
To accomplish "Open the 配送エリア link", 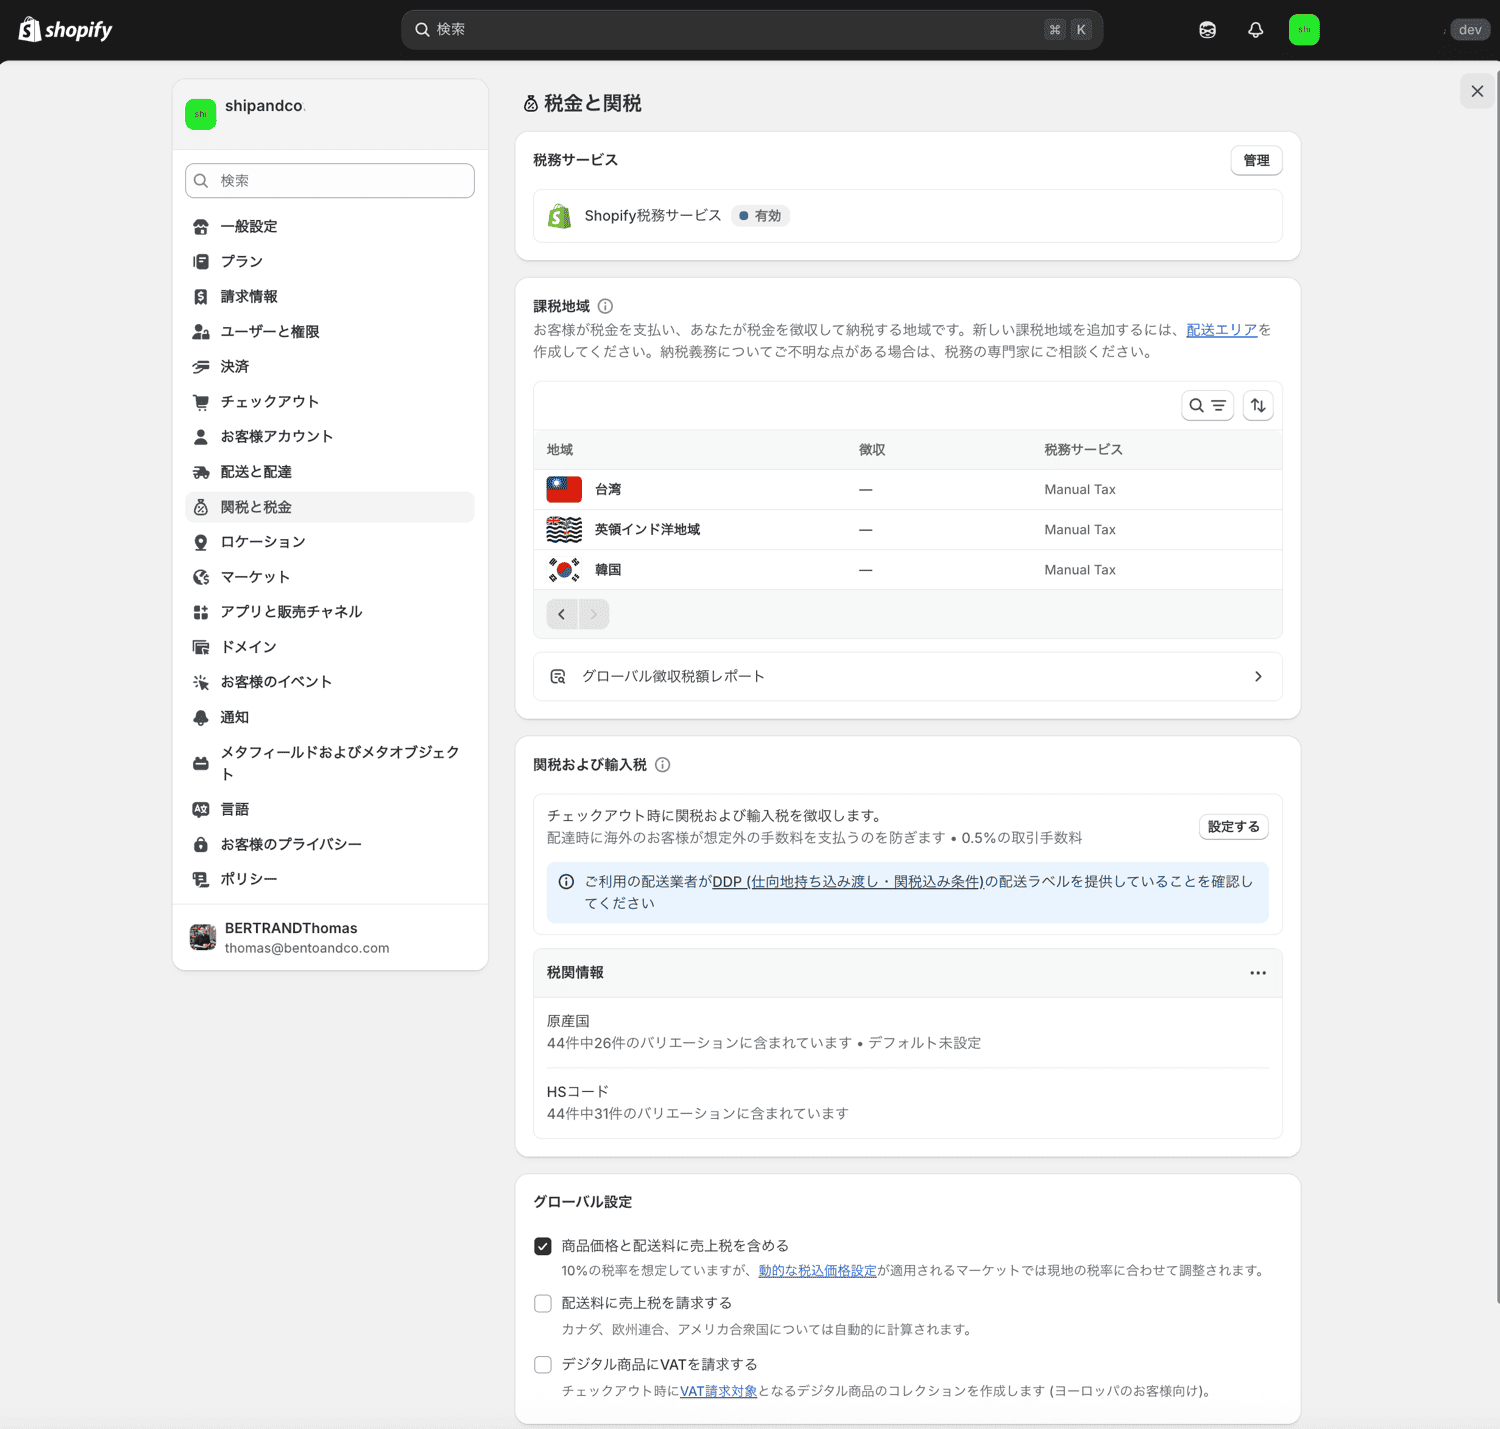I will pyautogui.click(x=1221, y=329).
